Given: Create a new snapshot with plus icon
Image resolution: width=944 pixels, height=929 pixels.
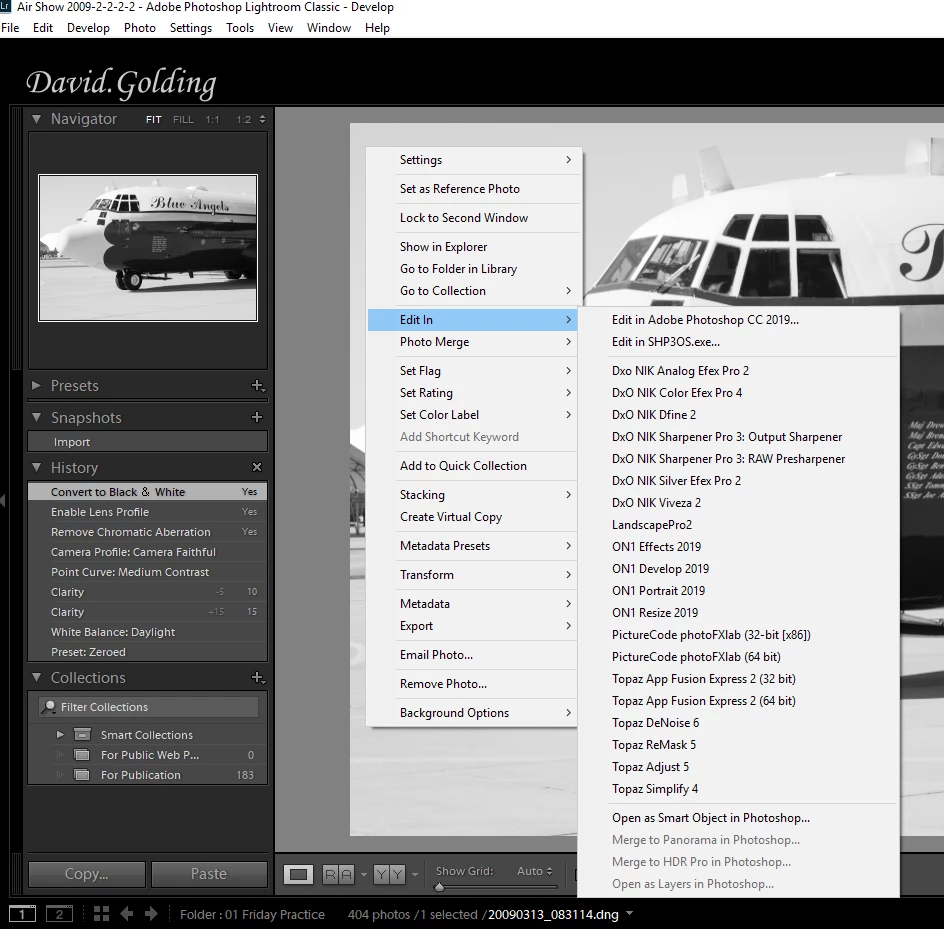Looking at the screenshot, I should 257,417.
